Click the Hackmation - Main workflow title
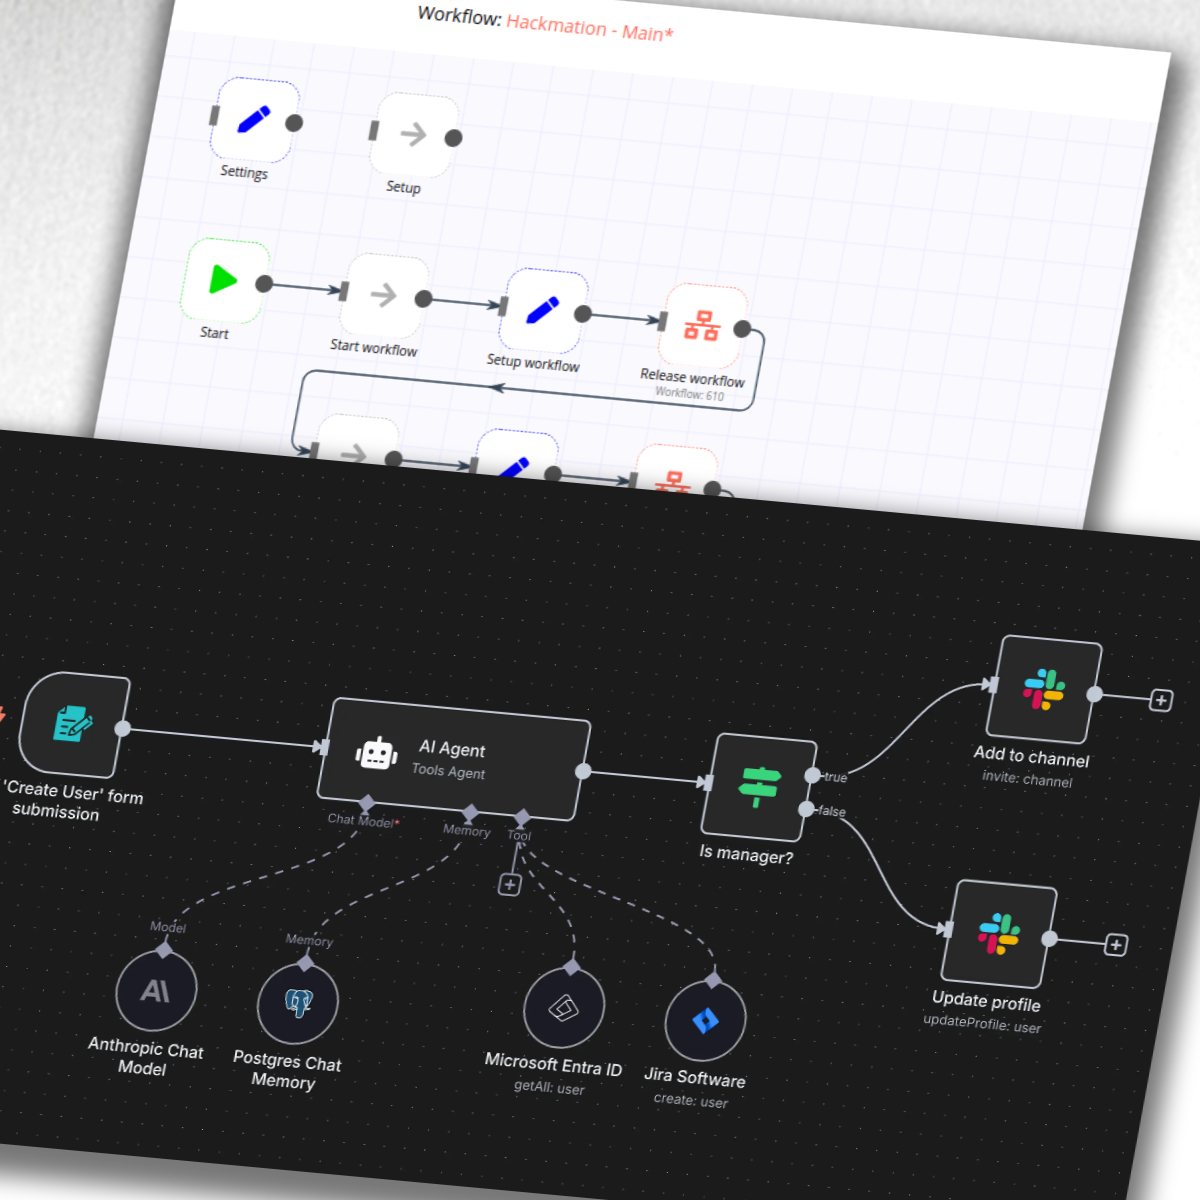This screenshot has height=1200, width=1200. click(589, 28)
